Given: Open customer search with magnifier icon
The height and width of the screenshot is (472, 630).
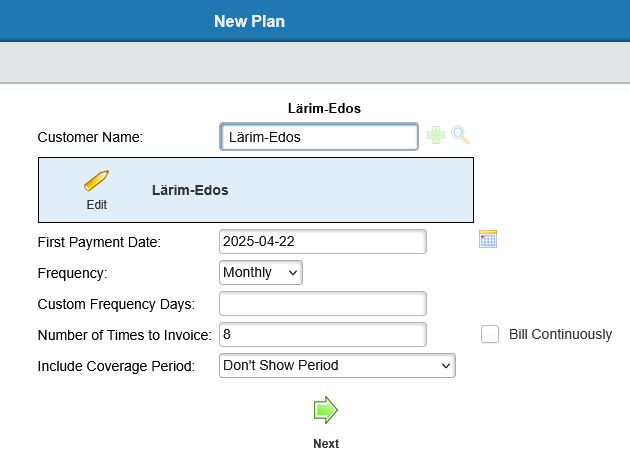Looking at the screenshot, I should coord(460,135).
